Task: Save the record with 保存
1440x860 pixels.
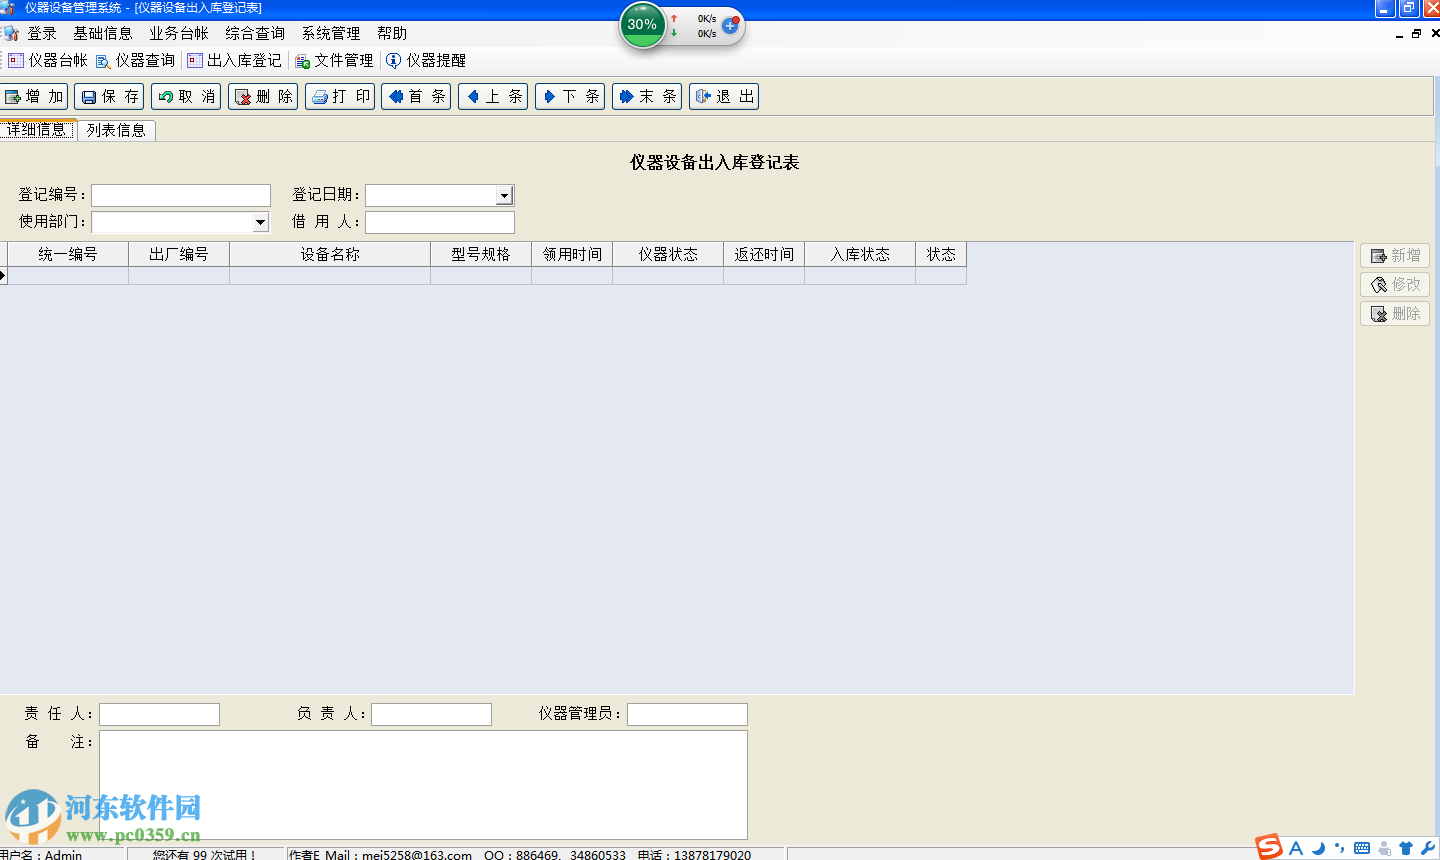Action: (x=109, y=97)
